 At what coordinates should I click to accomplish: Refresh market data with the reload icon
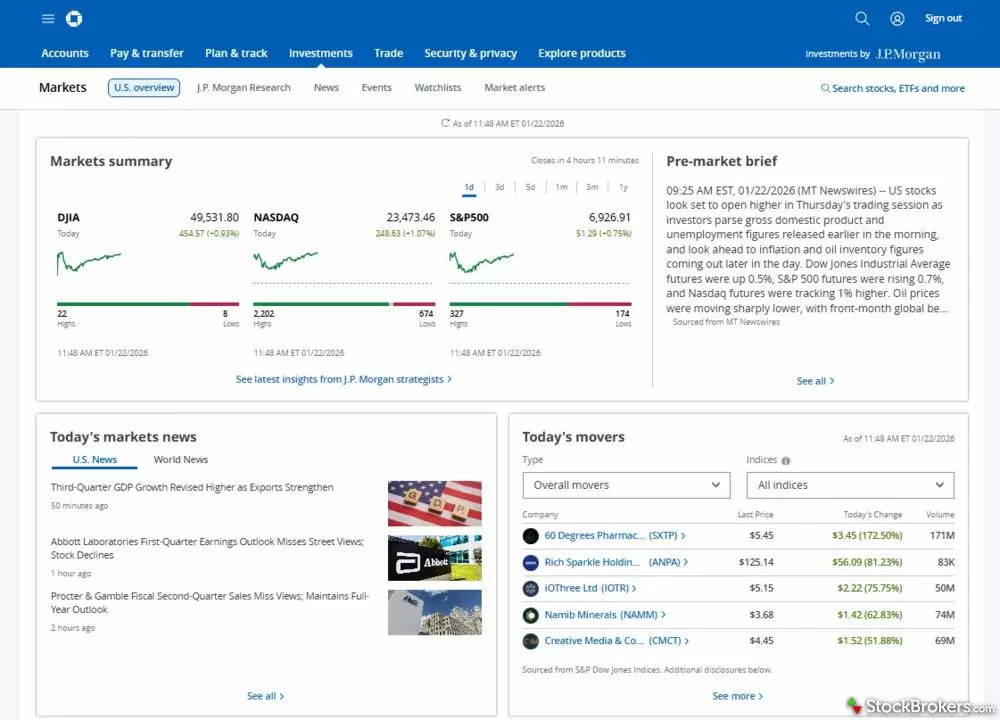coord(443,122)
